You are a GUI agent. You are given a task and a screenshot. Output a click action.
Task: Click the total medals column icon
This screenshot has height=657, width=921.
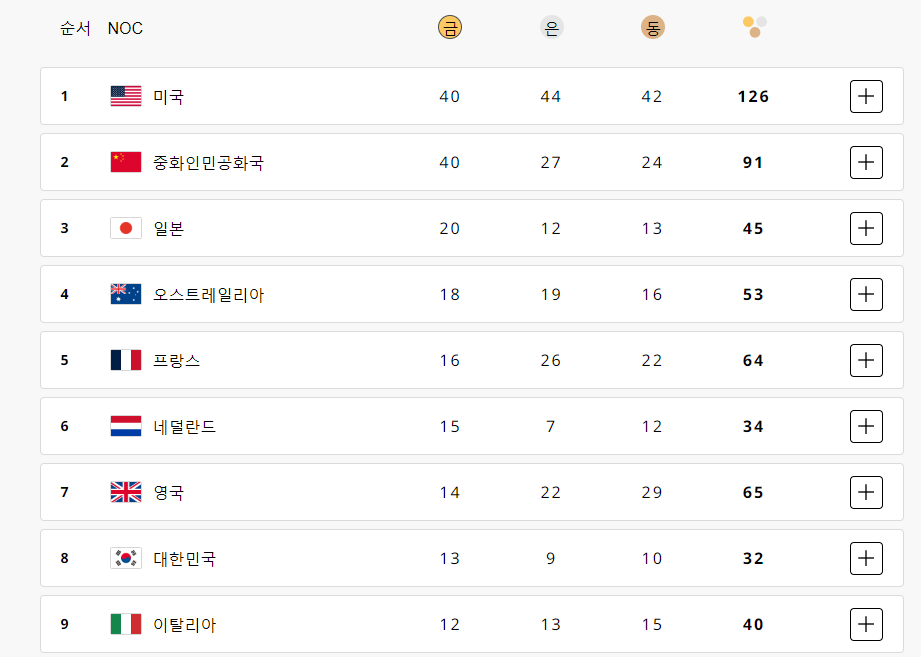(x=752, y=27)
